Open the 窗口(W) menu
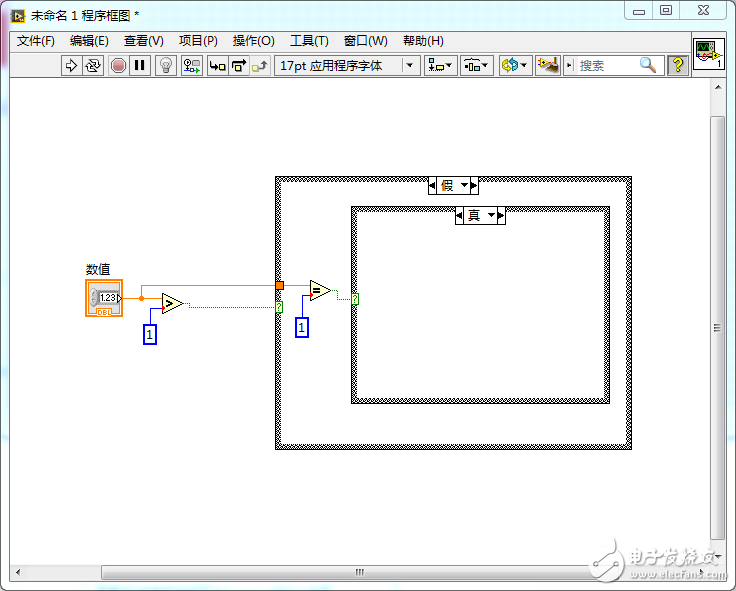The image size is (736, 591). (366, 41)
